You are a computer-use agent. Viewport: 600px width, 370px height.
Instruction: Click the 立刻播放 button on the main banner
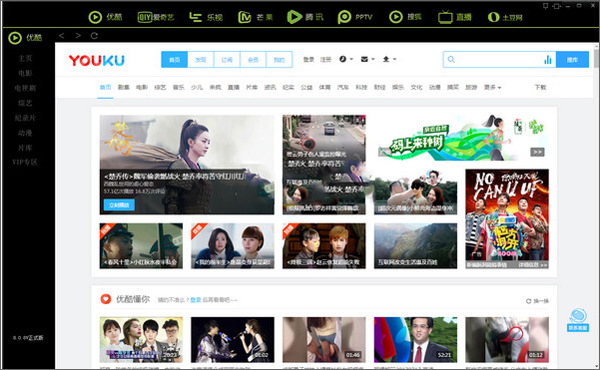point(119,205)
